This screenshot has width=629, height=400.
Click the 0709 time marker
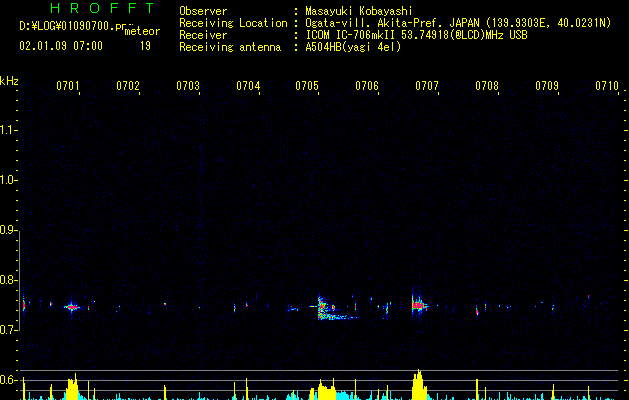[547, 86]
